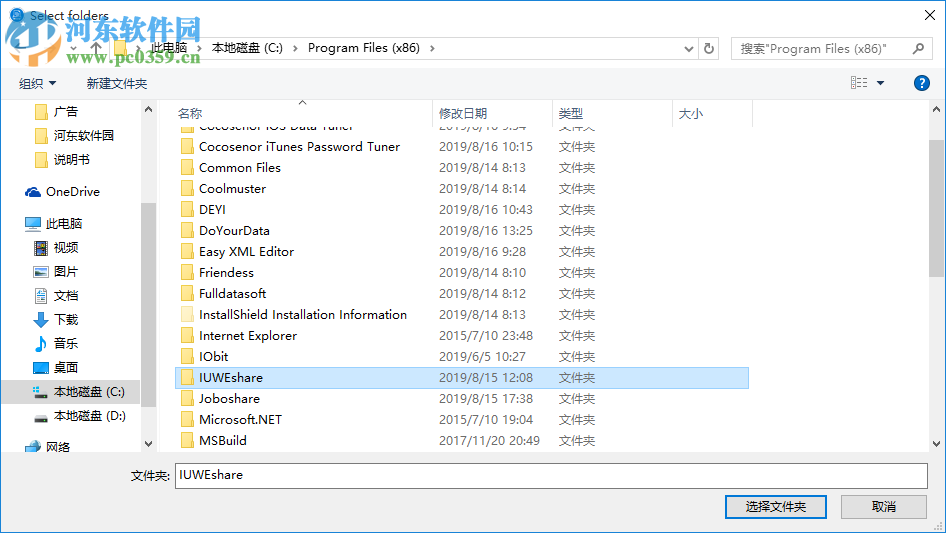The width and height of the screenshot is (946, 533).
Task: Expand chevron after 本地磁盘 (C:) in path
Action: 295,48
